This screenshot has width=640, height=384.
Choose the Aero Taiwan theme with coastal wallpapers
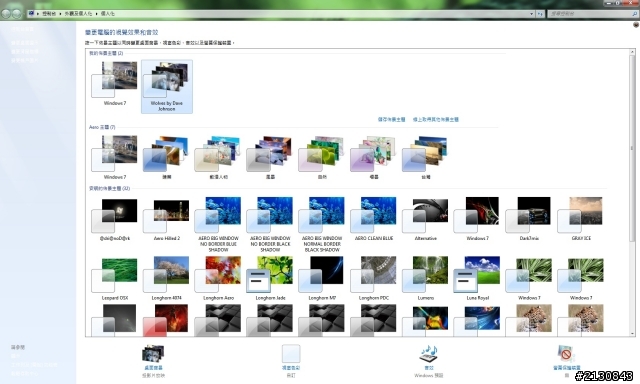(x=426, y=158)
